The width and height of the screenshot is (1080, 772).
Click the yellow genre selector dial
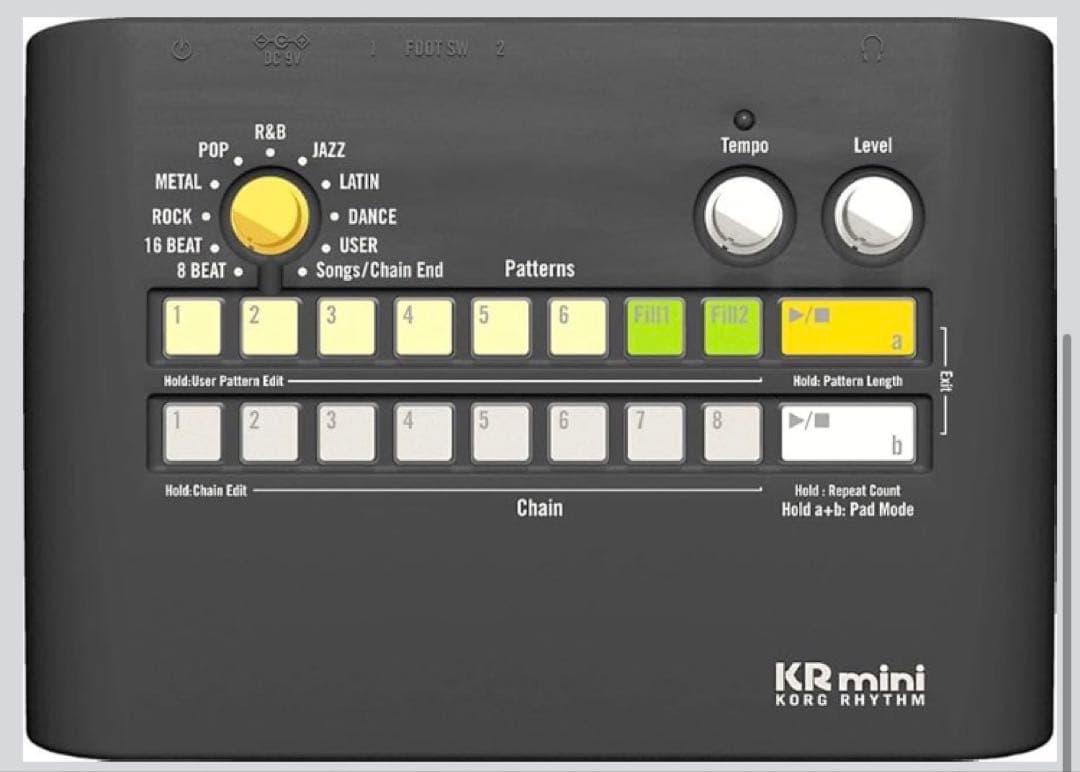[x=269, y=215]
